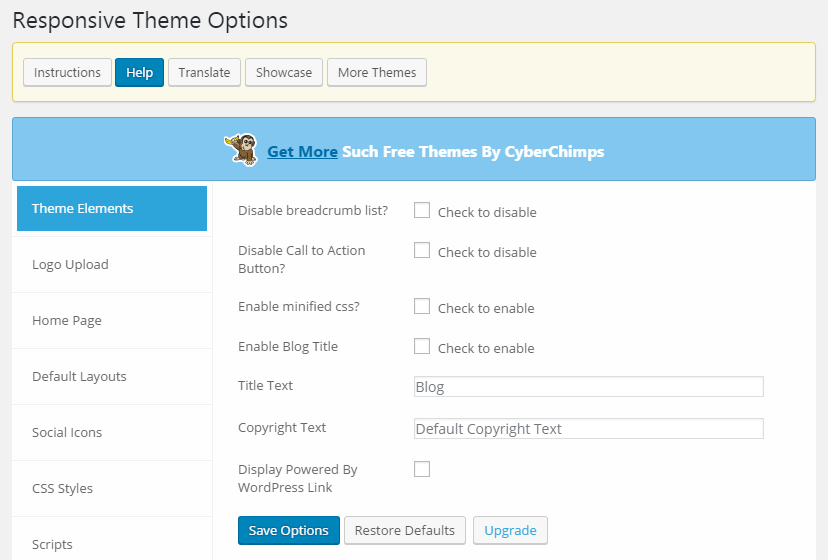Check Display Powered By WordPress Link box
This screenshot has width=828, height=560.
click(422, 469)
